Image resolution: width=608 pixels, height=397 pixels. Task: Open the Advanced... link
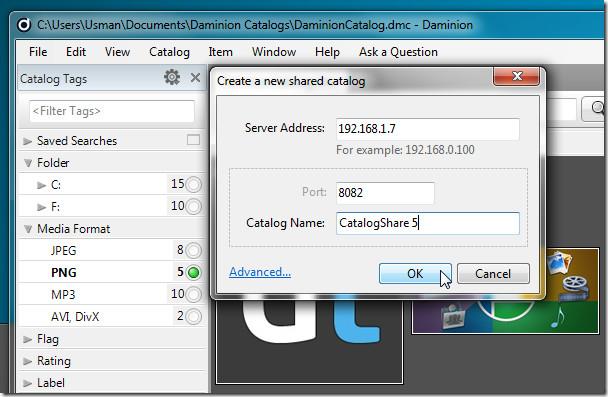[x=260, y=272]
